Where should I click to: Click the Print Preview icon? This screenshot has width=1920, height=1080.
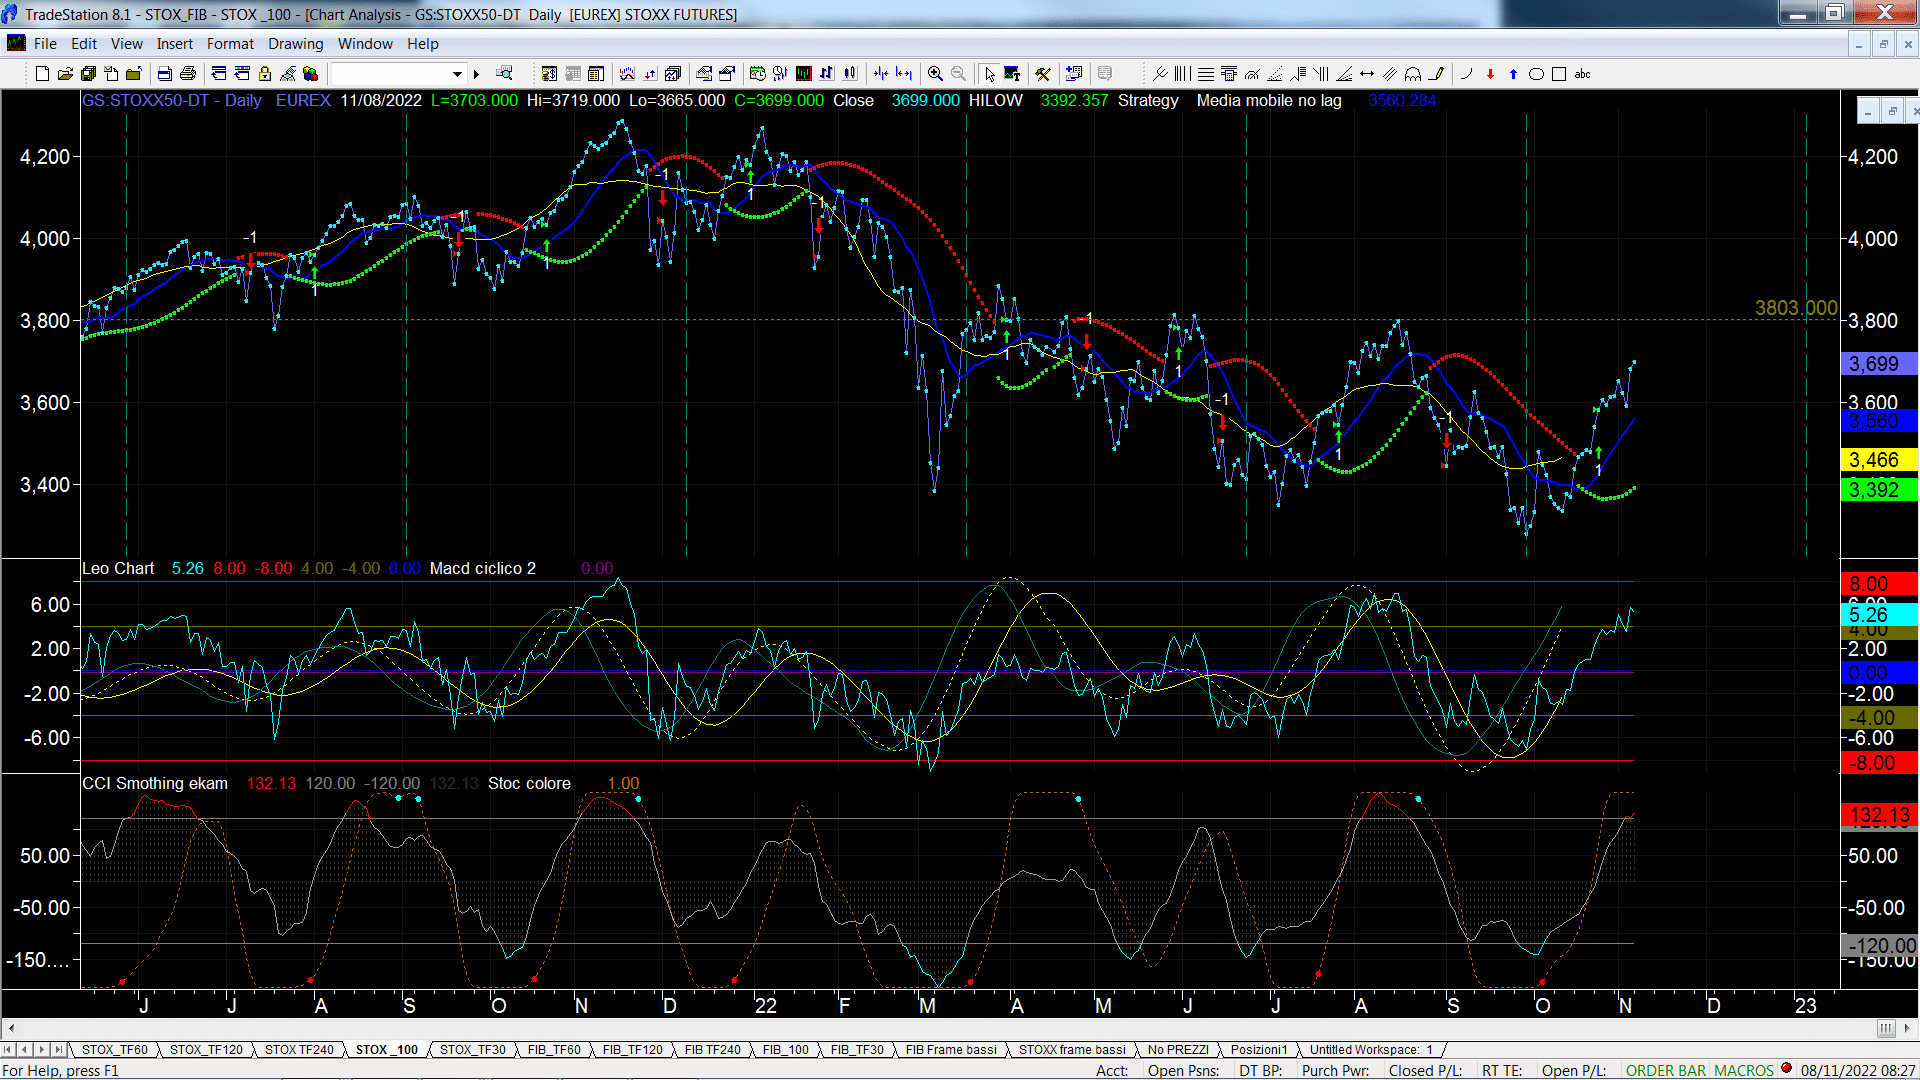tap(164, 74)
